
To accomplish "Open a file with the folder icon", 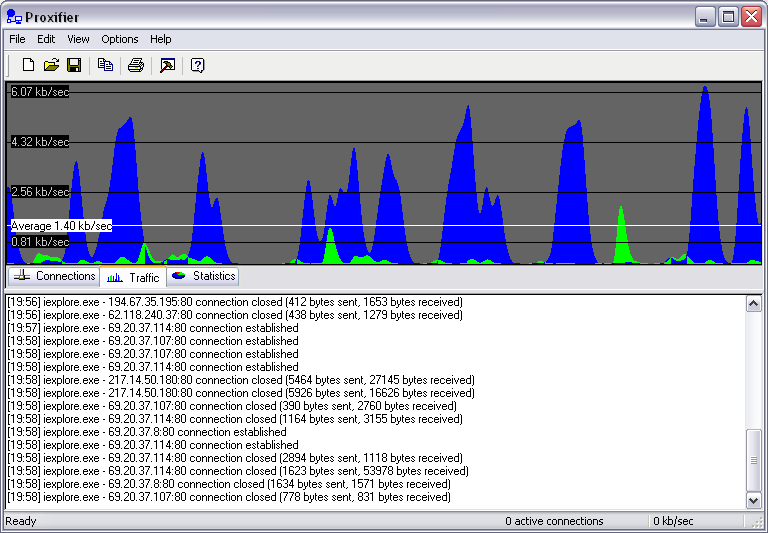I will 51,65.
